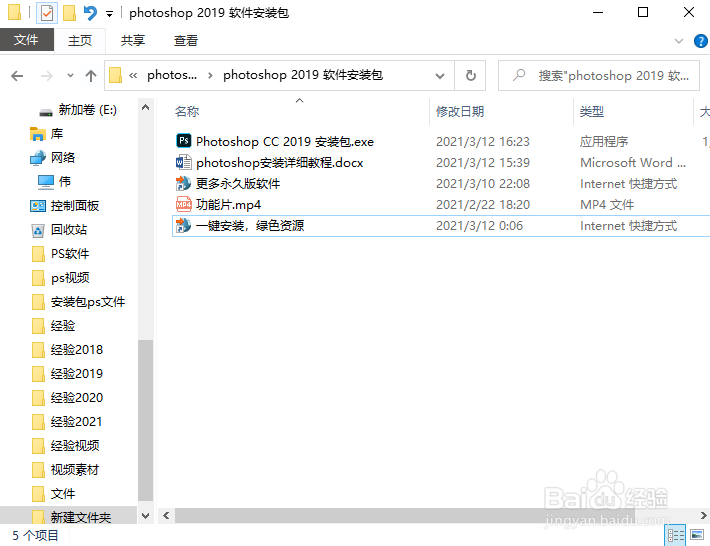Screen dimensions: 710x546
Task: Select Photoshop CC 2019 安装包.exe file
Action: (x=284, y=142)
